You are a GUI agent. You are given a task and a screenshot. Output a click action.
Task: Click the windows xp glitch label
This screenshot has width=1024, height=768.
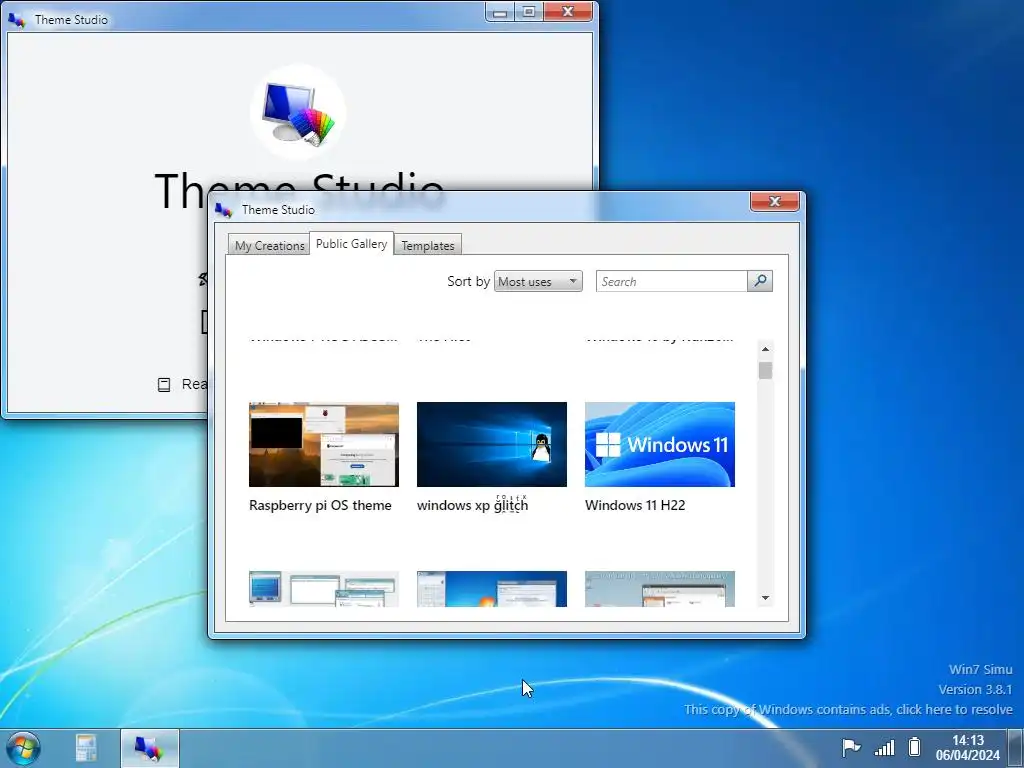472,505
